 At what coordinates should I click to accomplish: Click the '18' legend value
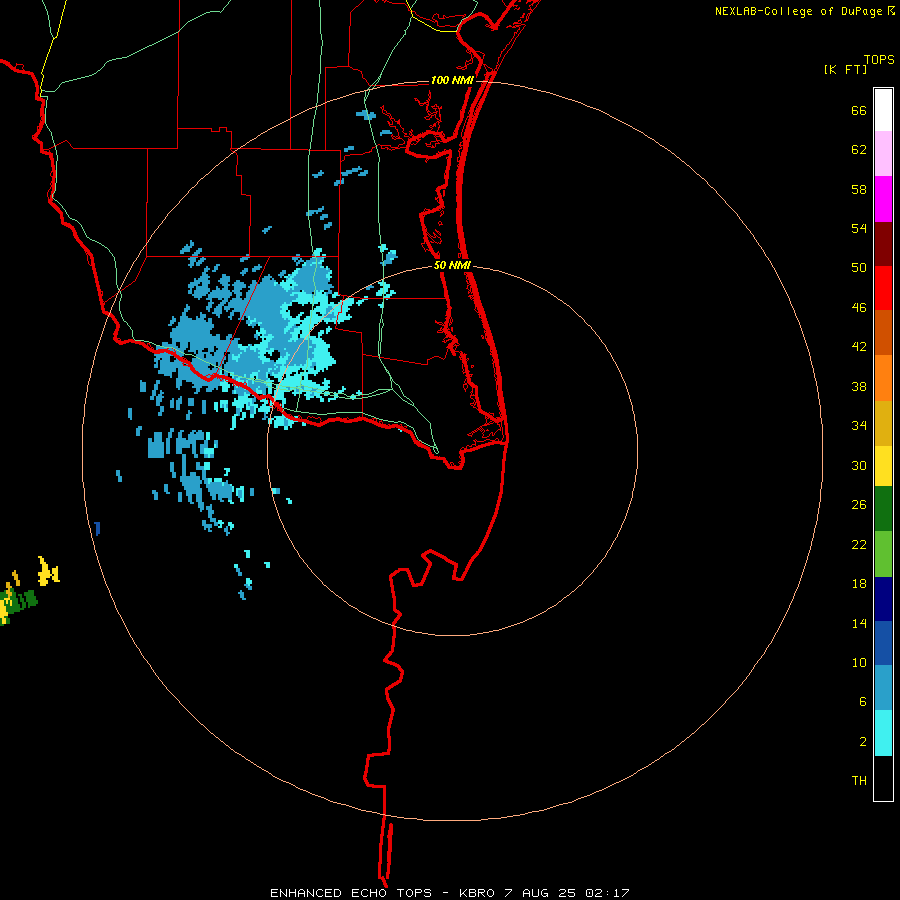coord(859,584)
